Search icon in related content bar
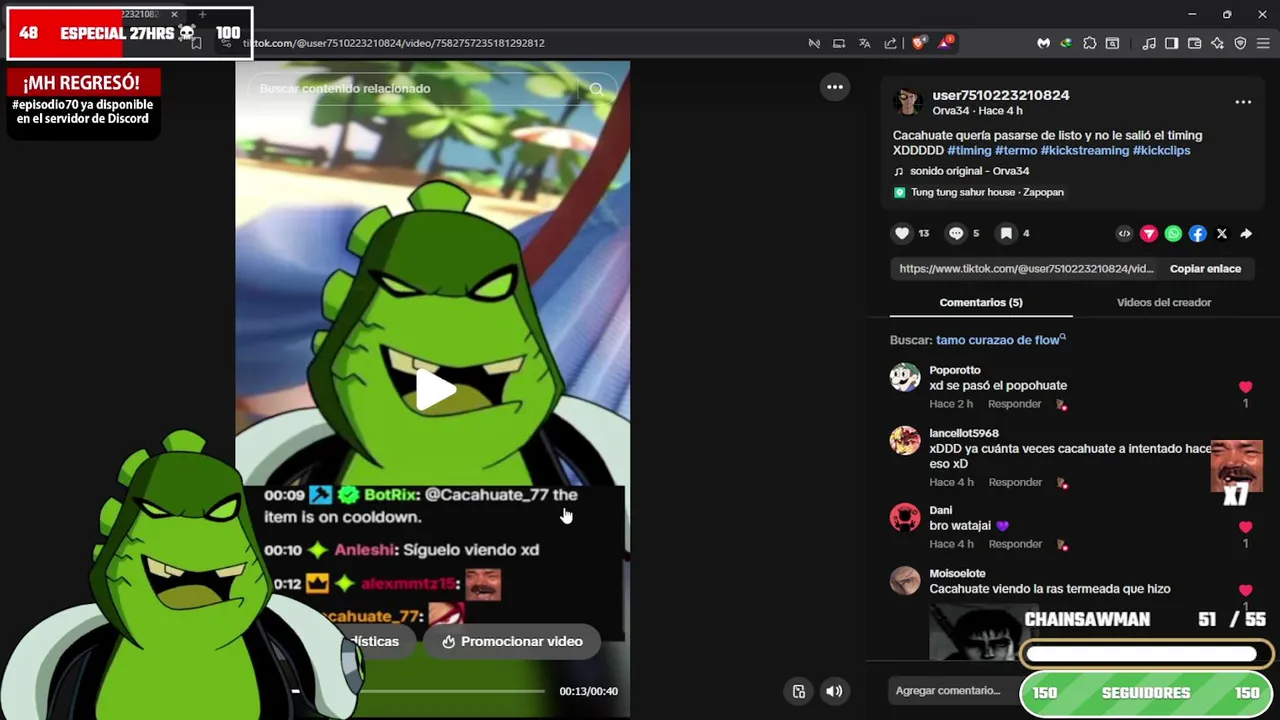This screenshot has width=1280, height=720. click(x=596, y=89)
